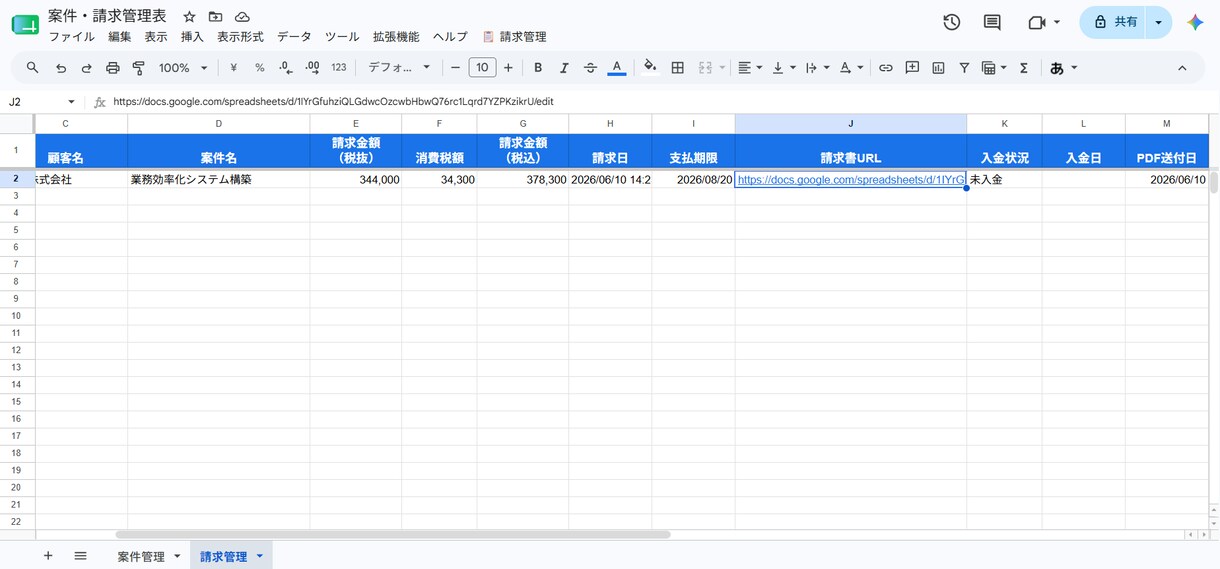Collapse the toolbar with the up chevron
The height and width of the screenshot is (569, 1220).
1182,68
